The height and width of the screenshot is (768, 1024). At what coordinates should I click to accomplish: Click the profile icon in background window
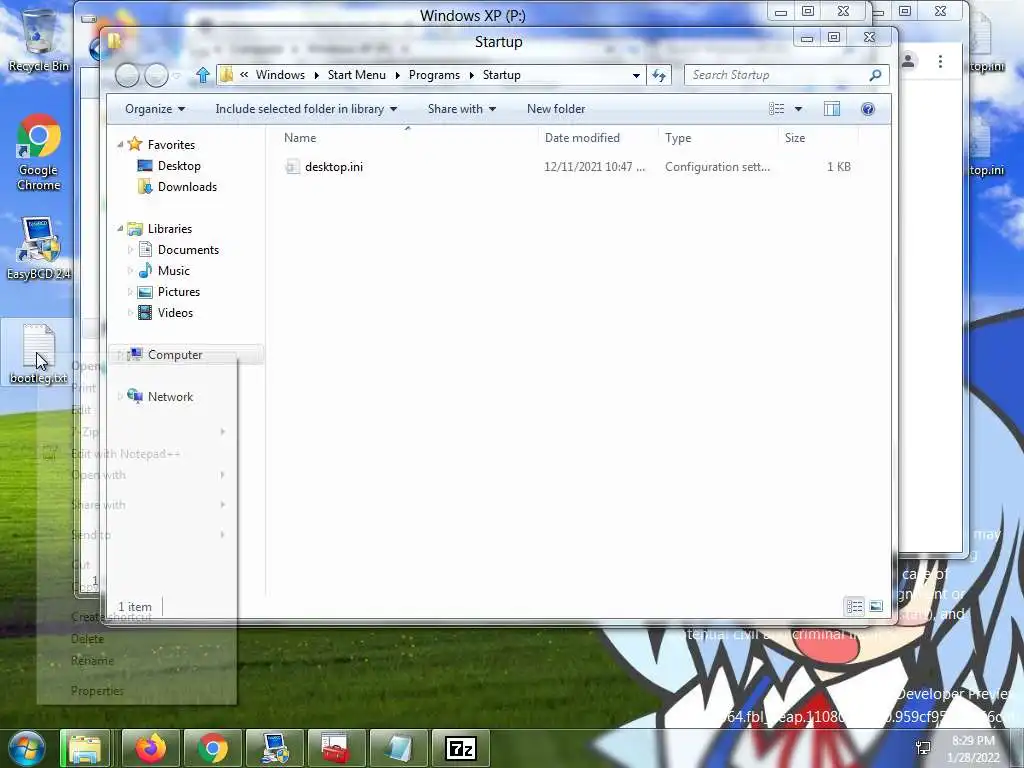908,61
